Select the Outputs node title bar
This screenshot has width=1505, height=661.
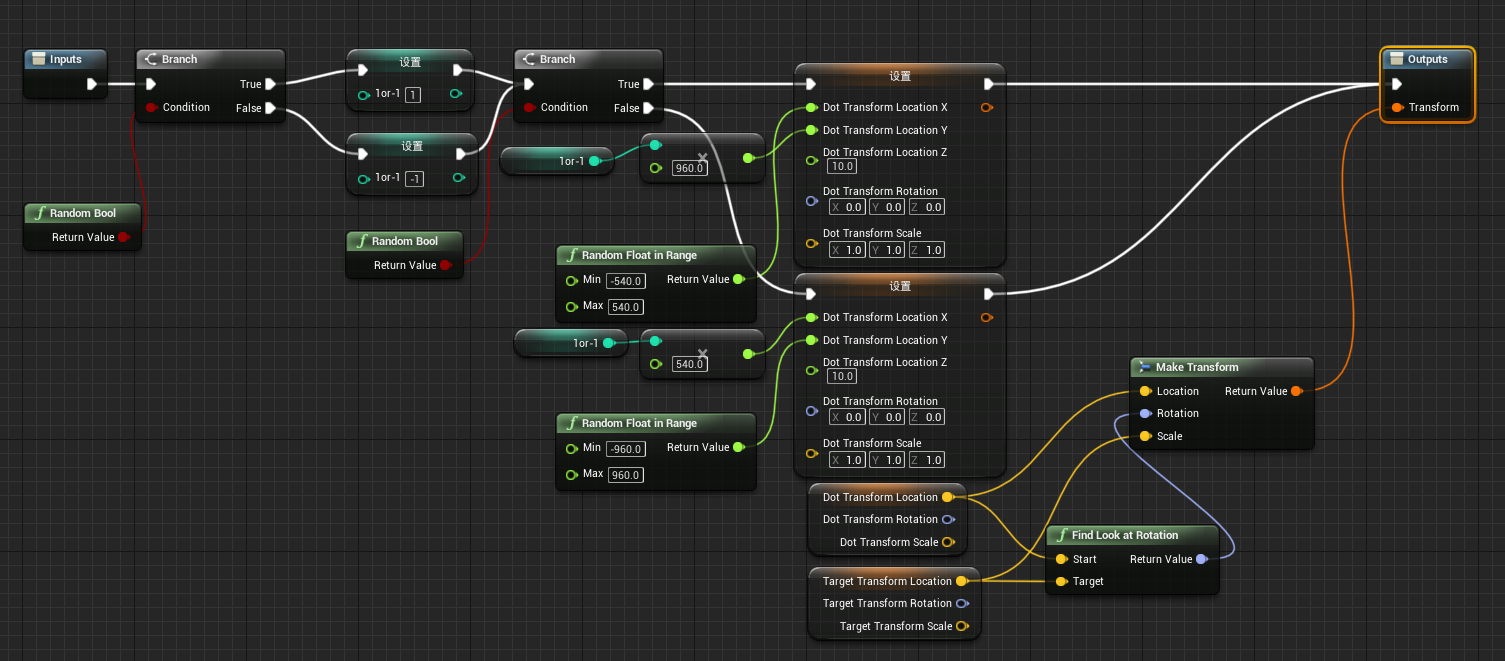click(1427, 59)
